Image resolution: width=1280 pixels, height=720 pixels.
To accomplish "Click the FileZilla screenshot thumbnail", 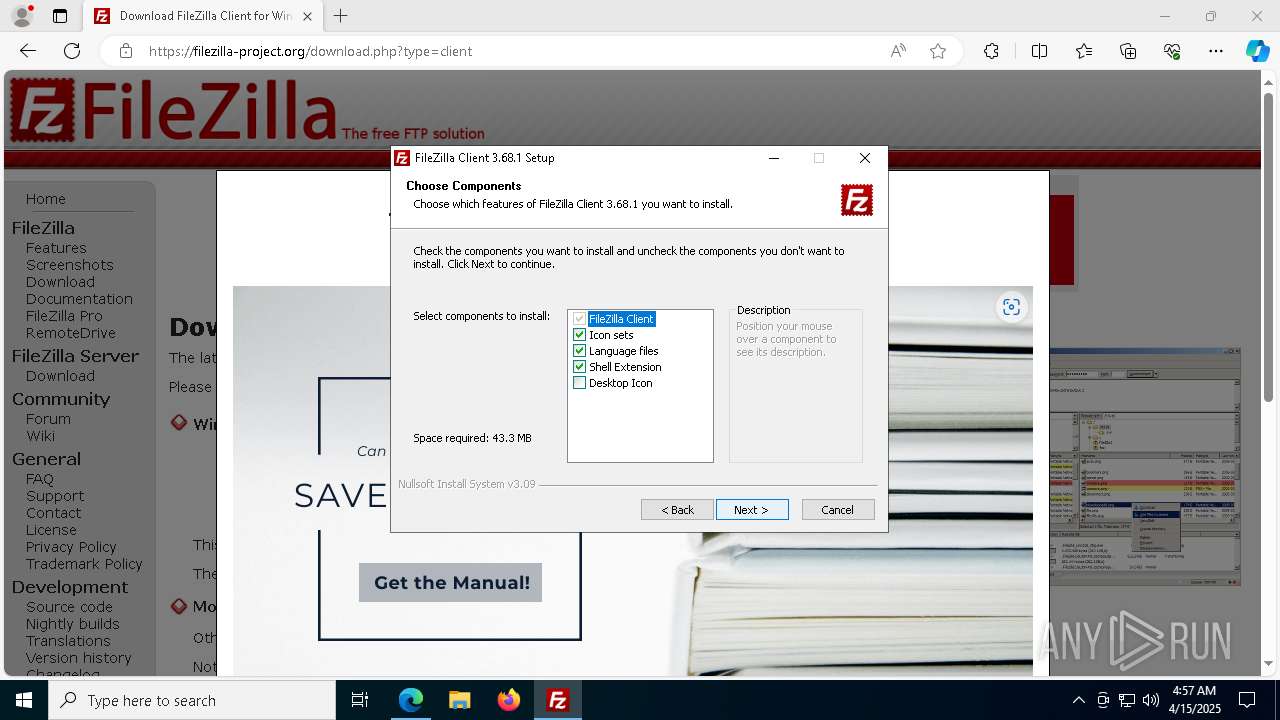I will click(x=1144, y=467).
